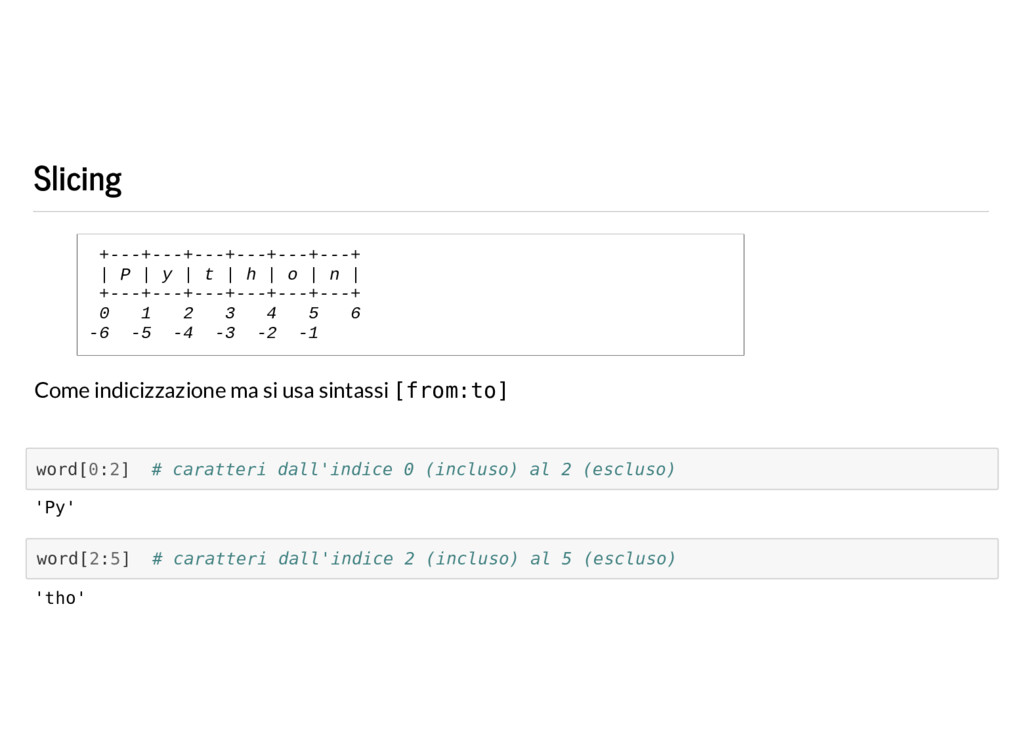The width and height of the screenshot is (1024, 747).
Task: Click the word[2:5] code cell
Action: pos(512,559)
